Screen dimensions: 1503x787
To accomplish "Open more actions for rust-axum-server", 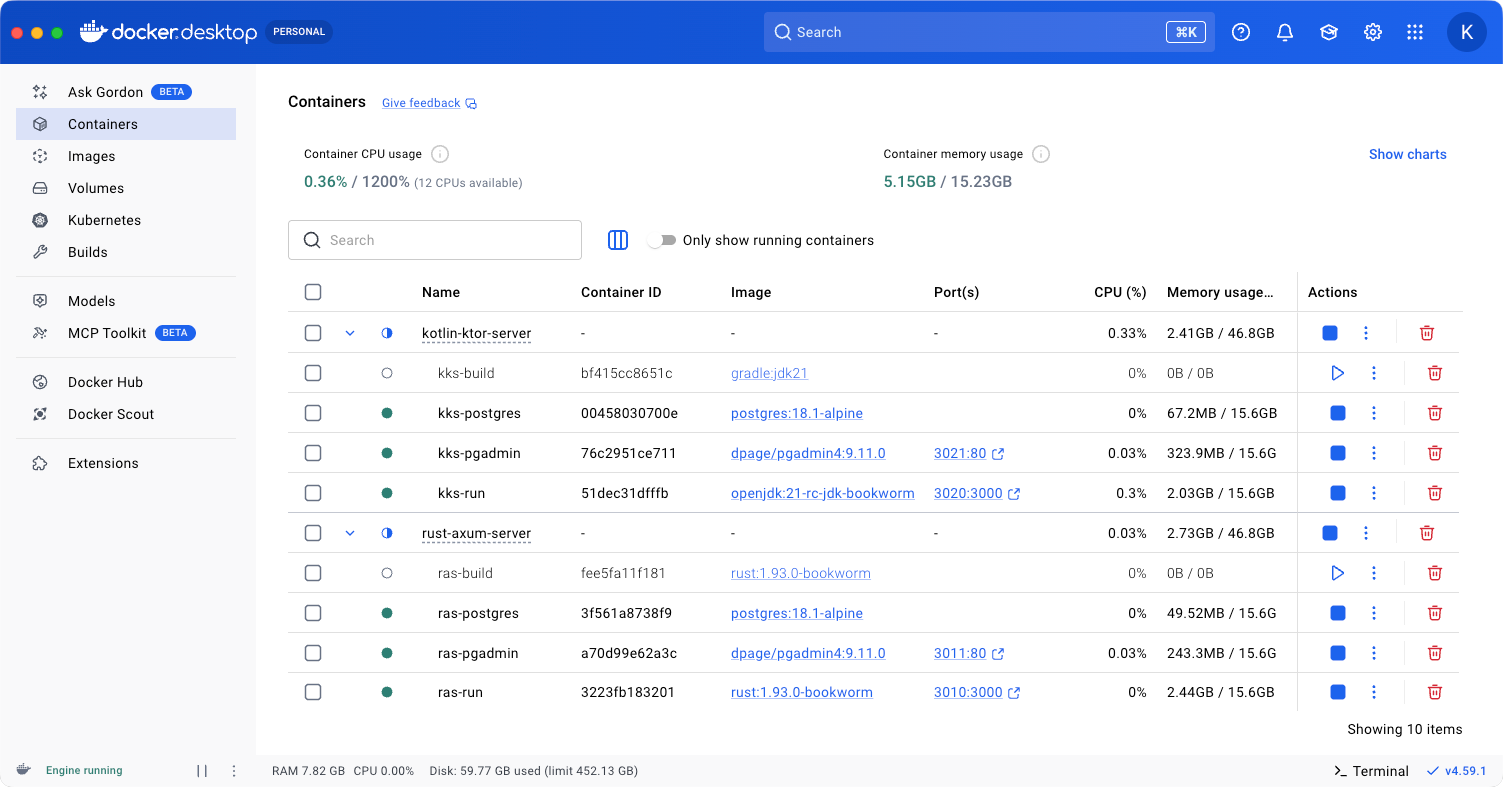I will point(1366,533).
